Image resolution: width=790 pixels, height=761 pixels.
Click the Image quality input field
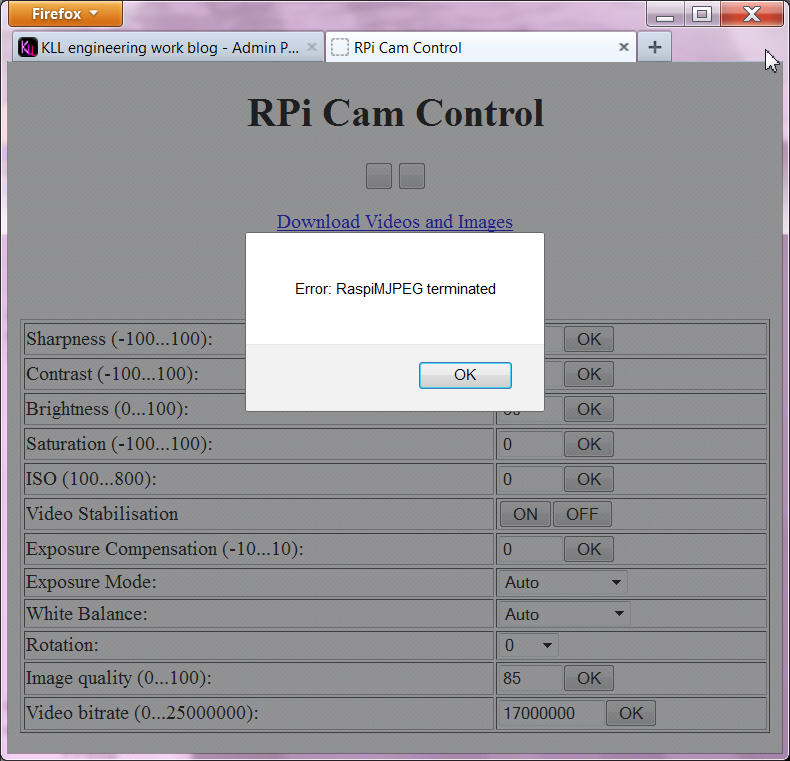(x=530, y=678)
